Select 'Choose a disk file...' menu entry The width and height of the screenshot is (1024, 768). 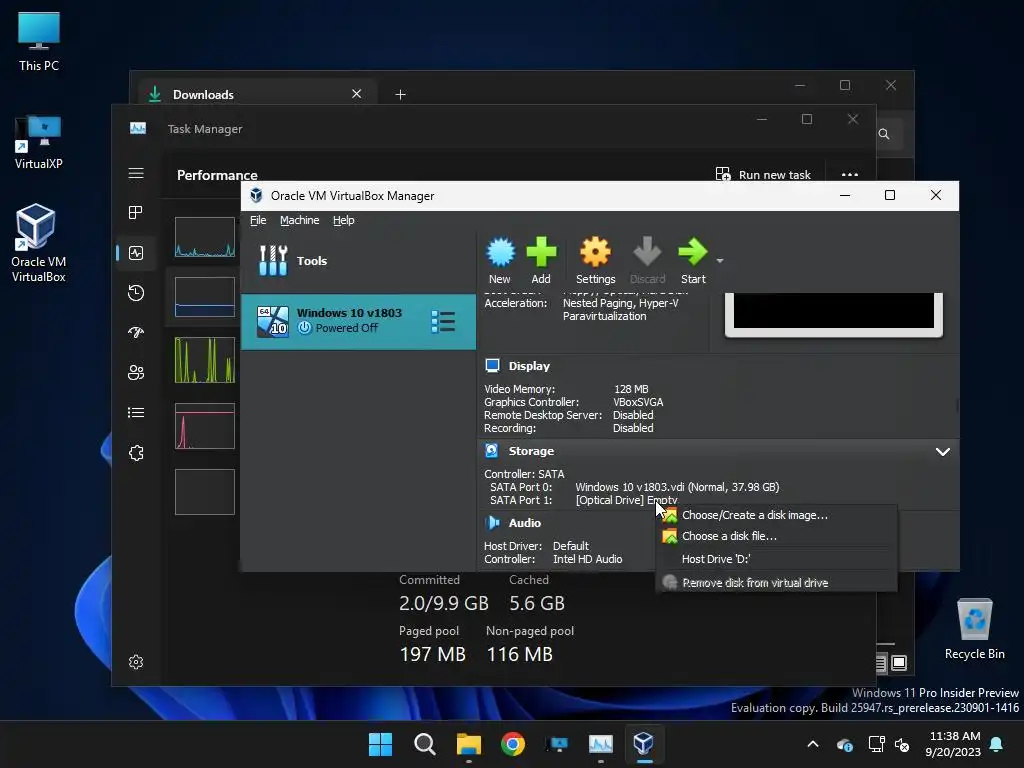[776, 536]
